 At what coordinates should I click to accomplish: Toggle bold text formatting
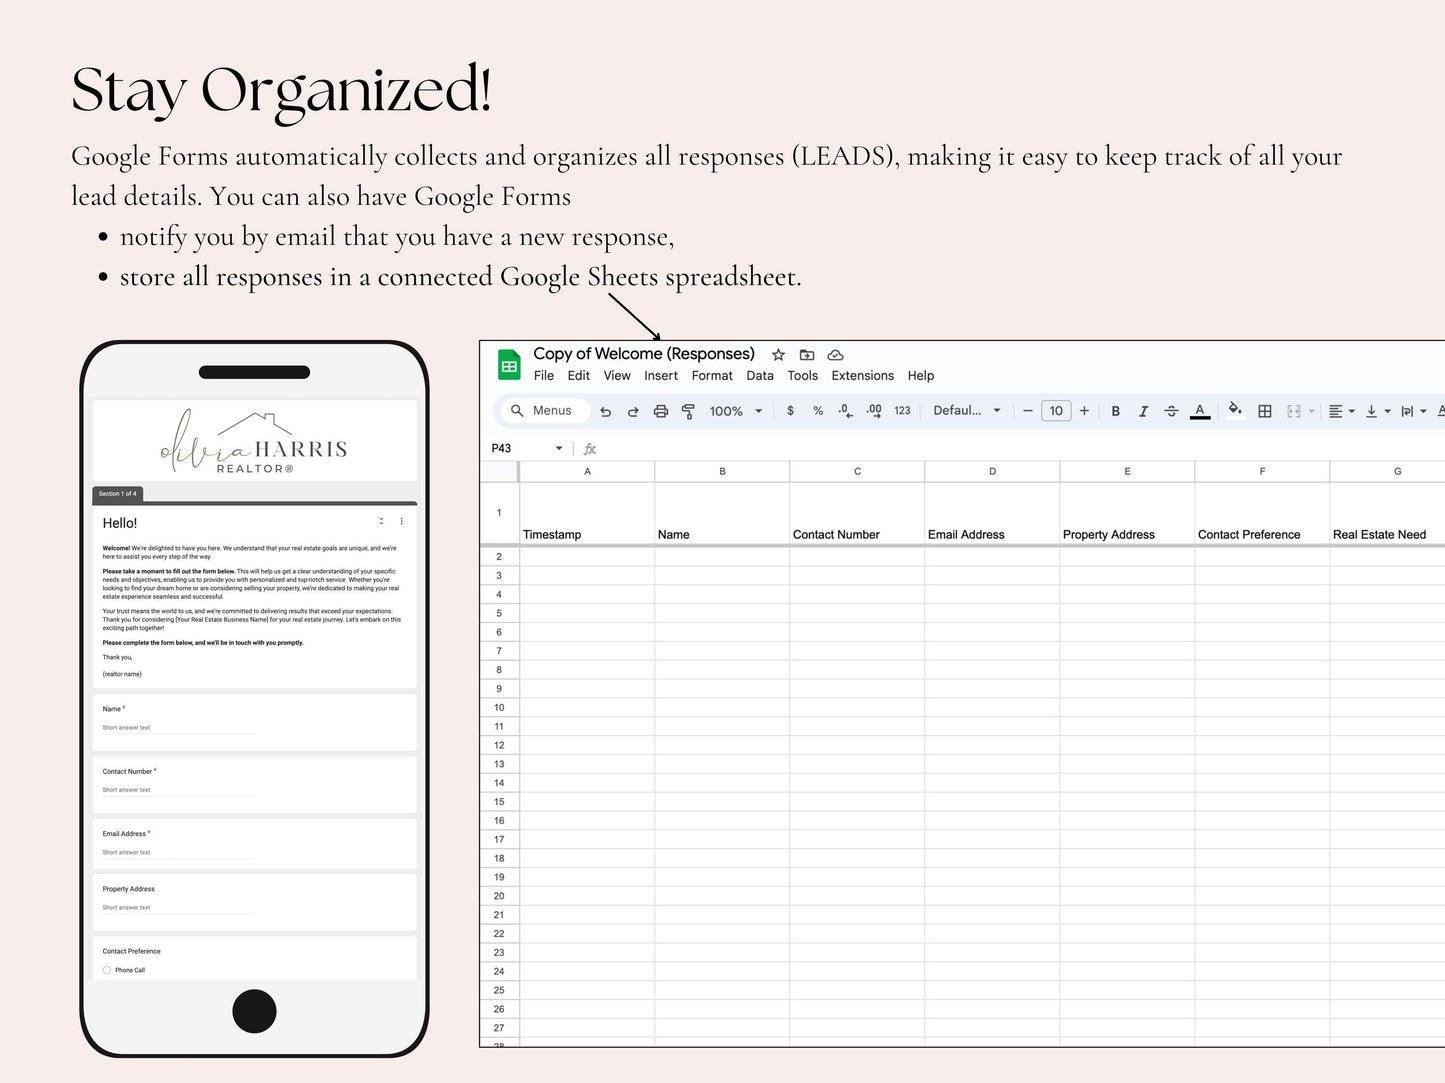click(1116, 411)
